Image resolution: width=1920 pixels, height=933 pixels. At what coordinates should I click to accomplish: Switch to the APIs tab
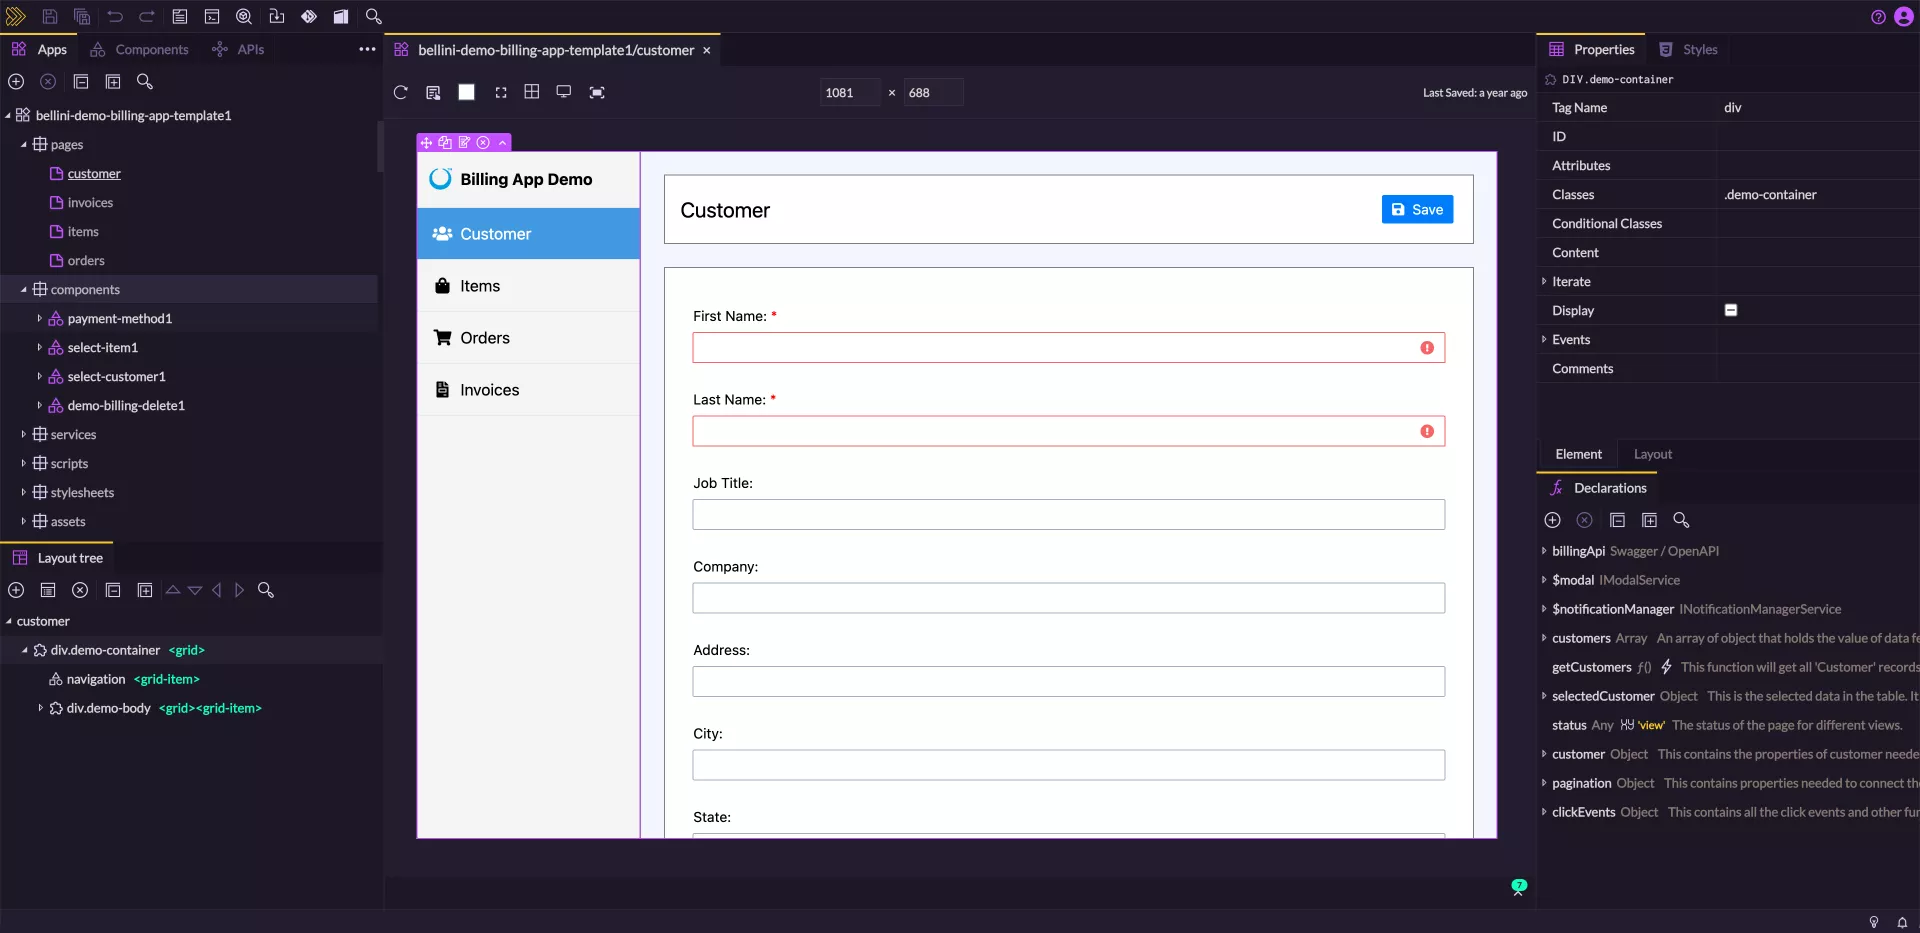coord(238,49)
